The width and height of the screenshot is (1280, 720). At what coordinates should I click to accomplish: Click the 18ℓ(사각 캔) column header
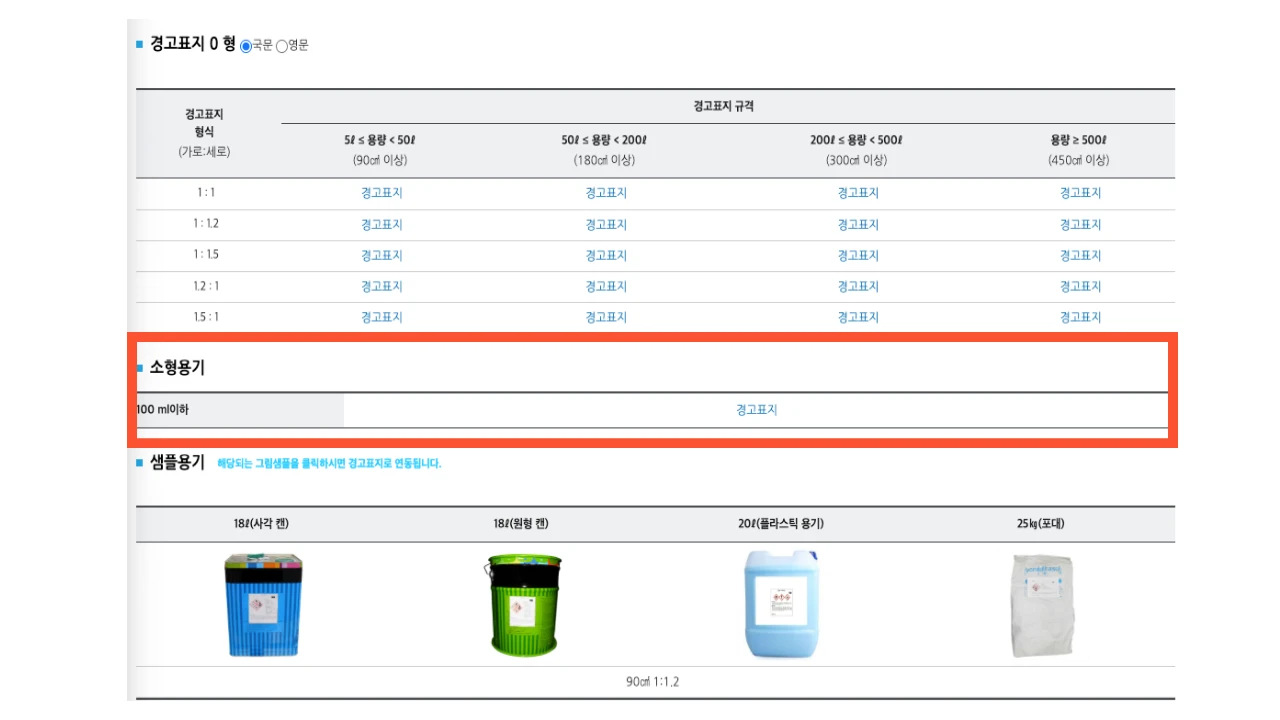261,524
